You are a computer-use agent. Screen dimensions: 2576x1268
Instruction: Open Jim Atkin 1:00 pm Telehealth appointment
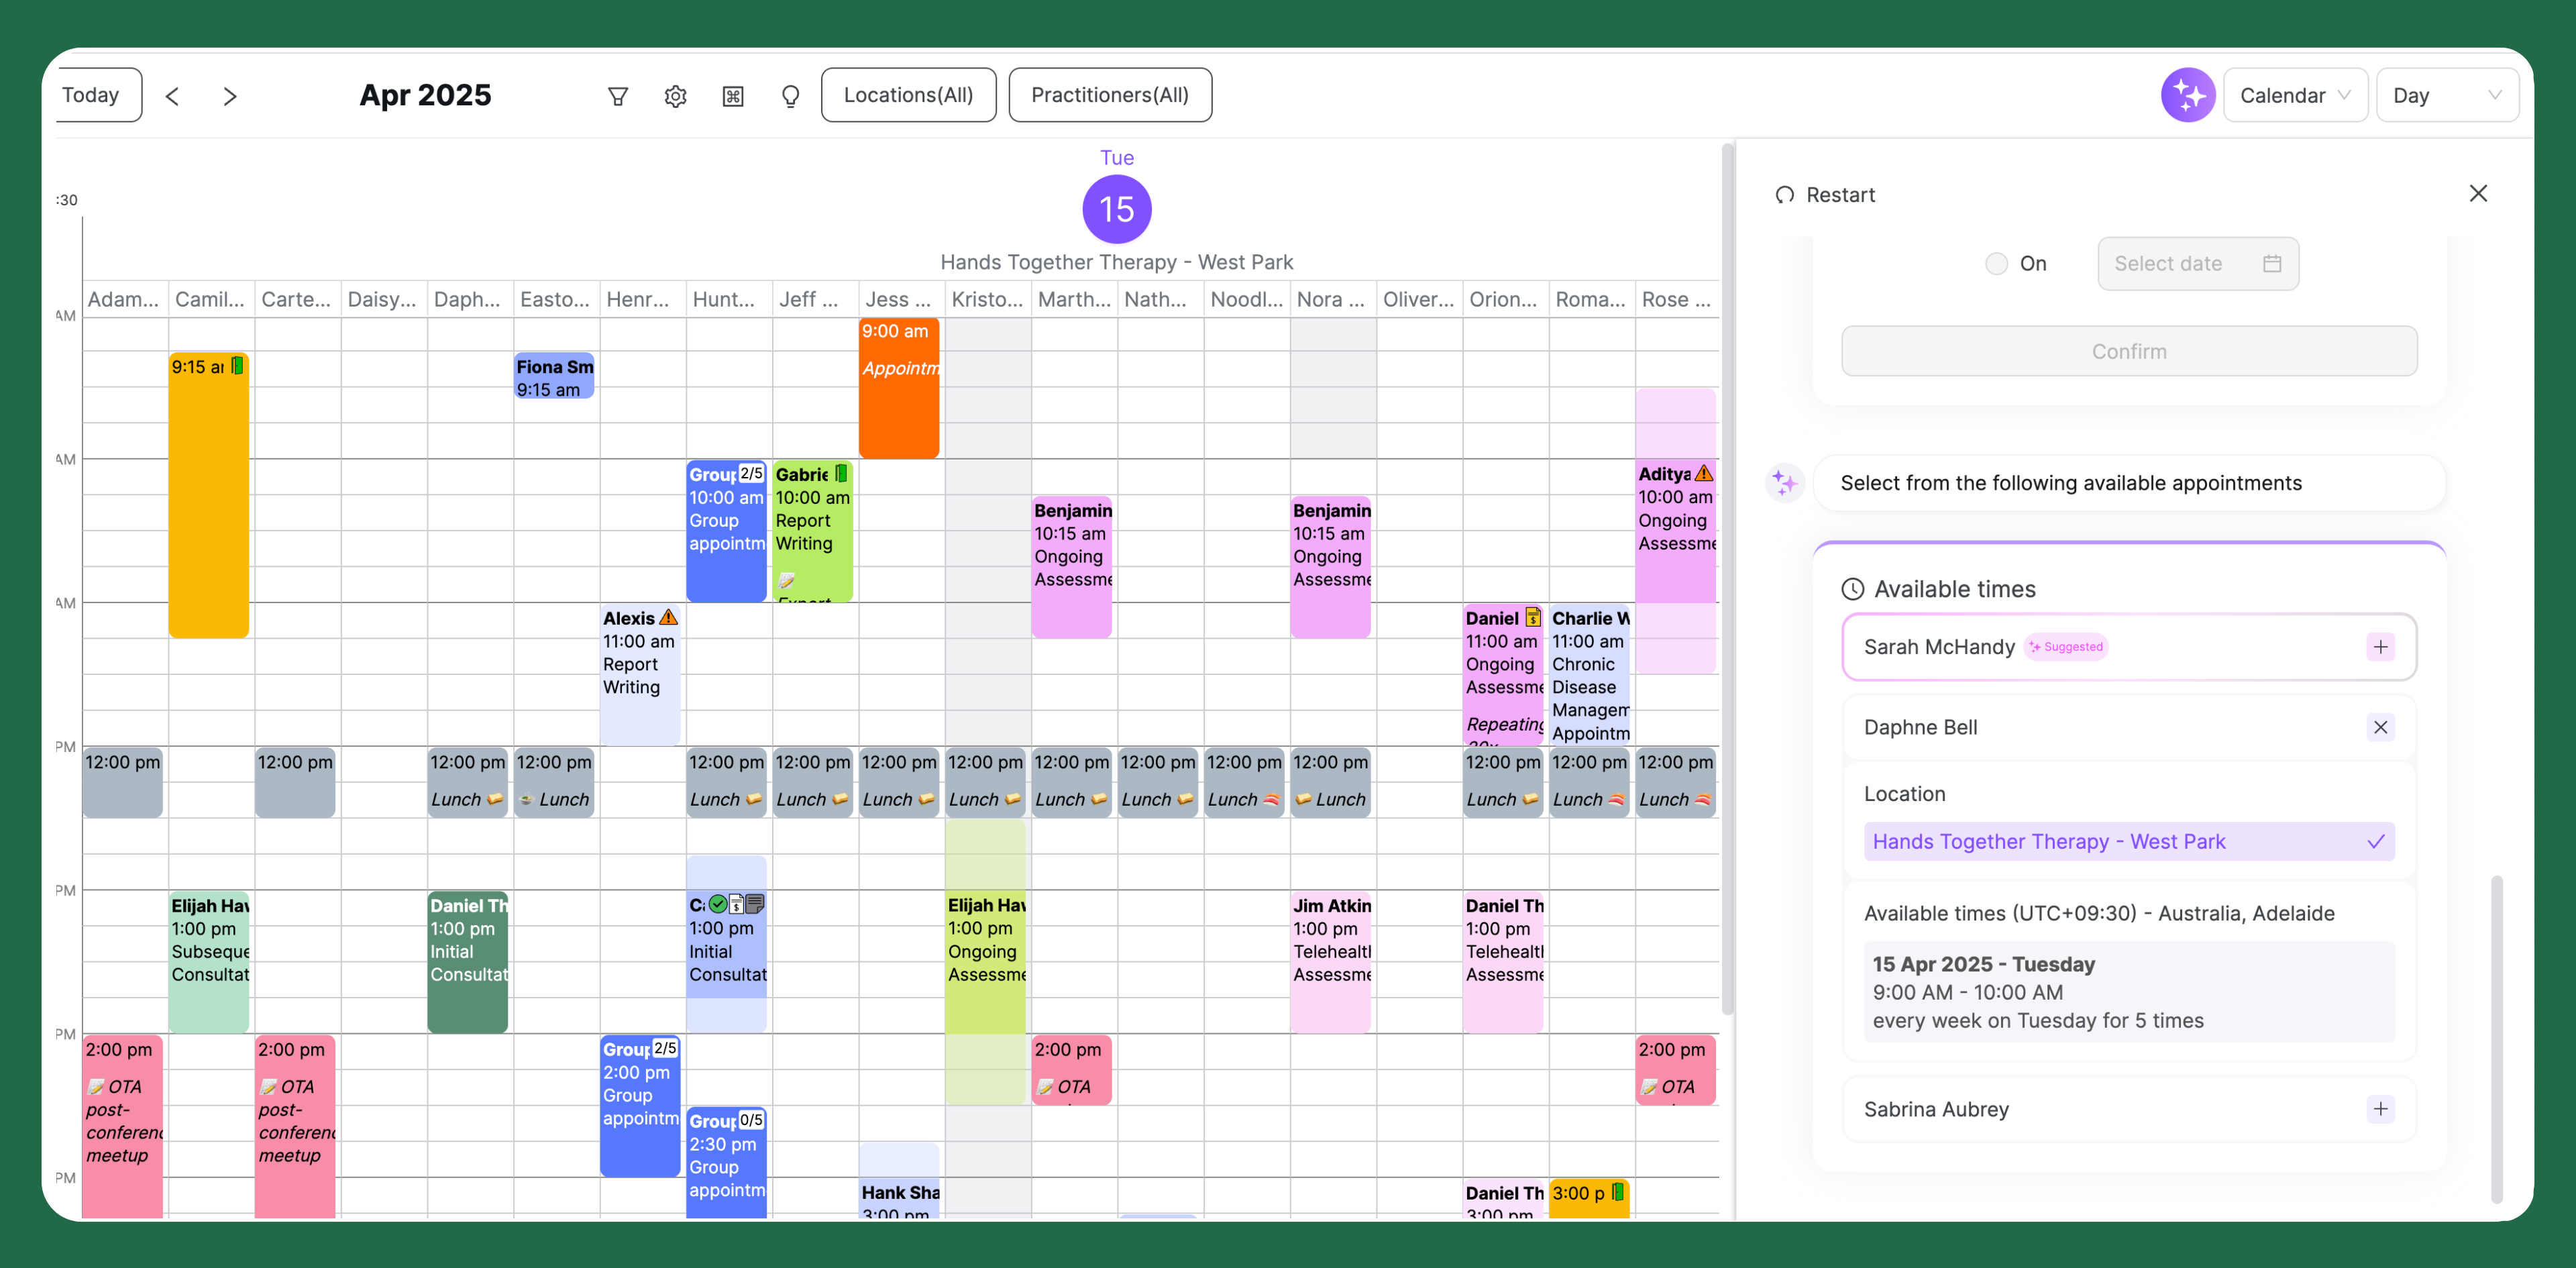[x=1330, y=962]
